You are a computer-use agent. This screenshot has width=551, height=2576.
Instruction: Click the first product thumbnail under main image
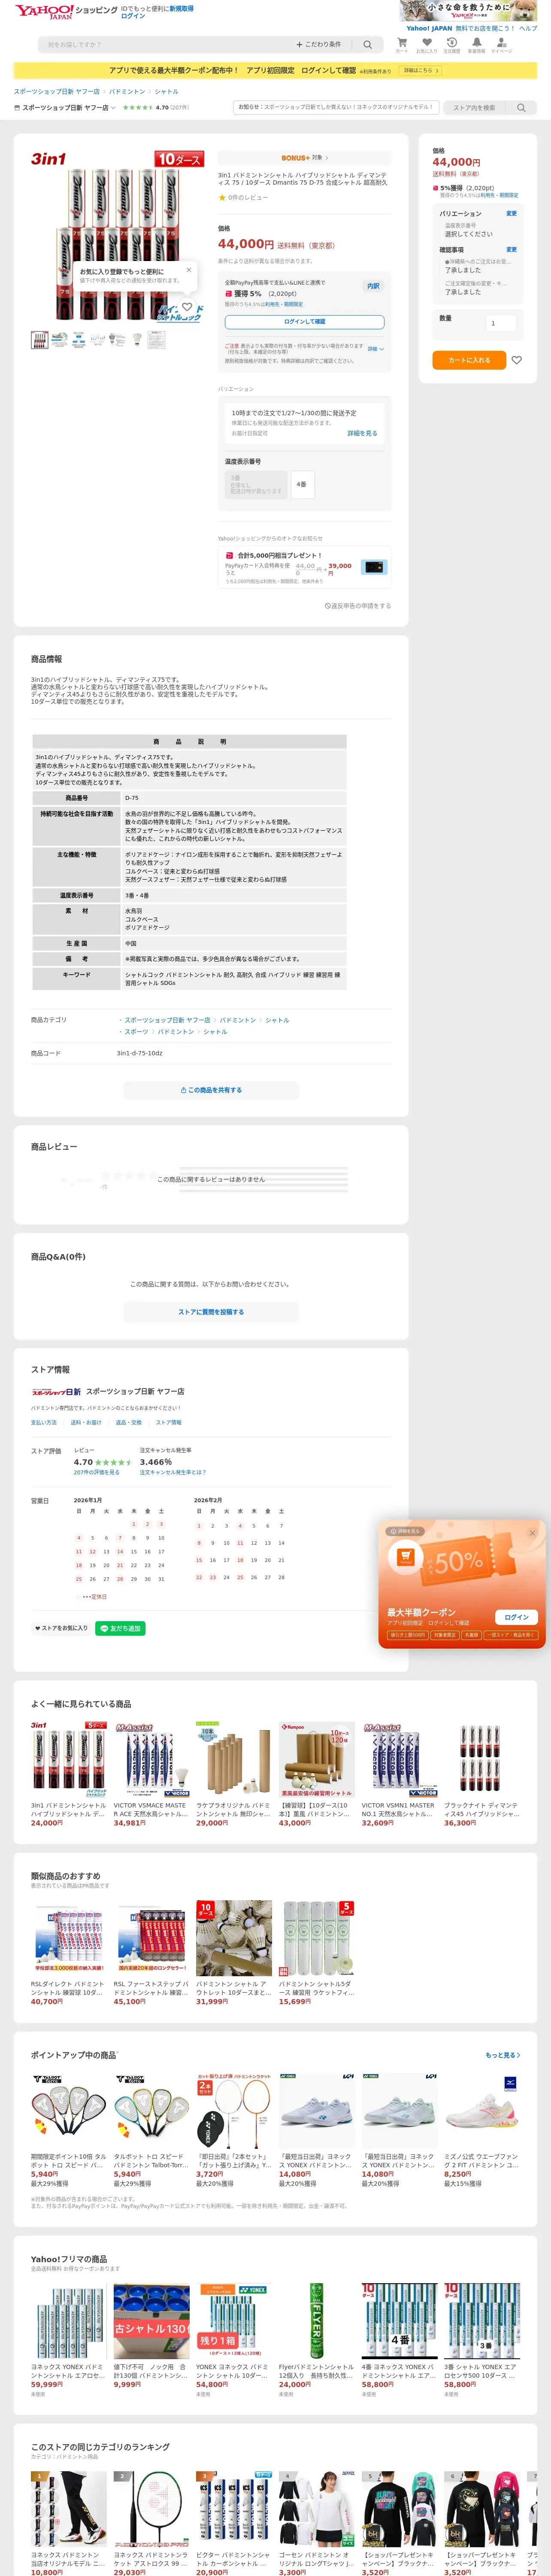(40, 340)
